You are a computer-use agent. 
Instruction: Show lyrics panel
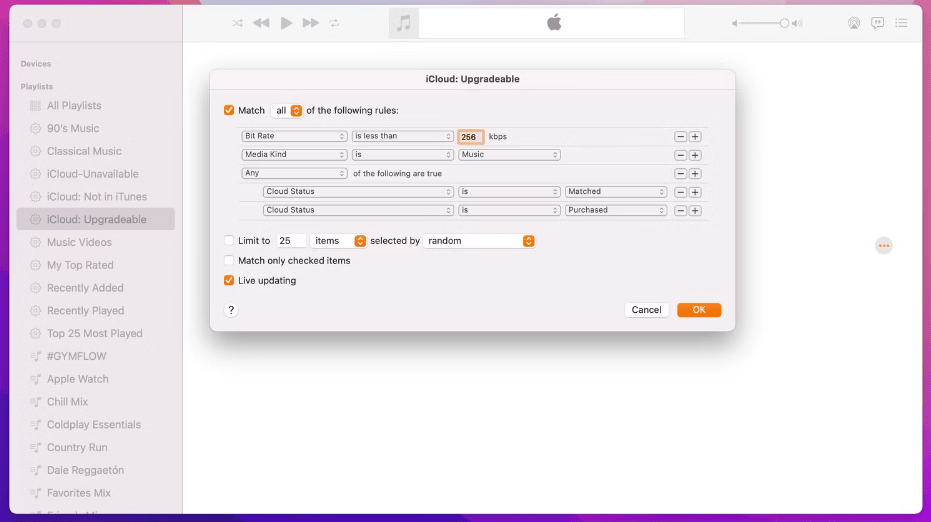point(878,23)
